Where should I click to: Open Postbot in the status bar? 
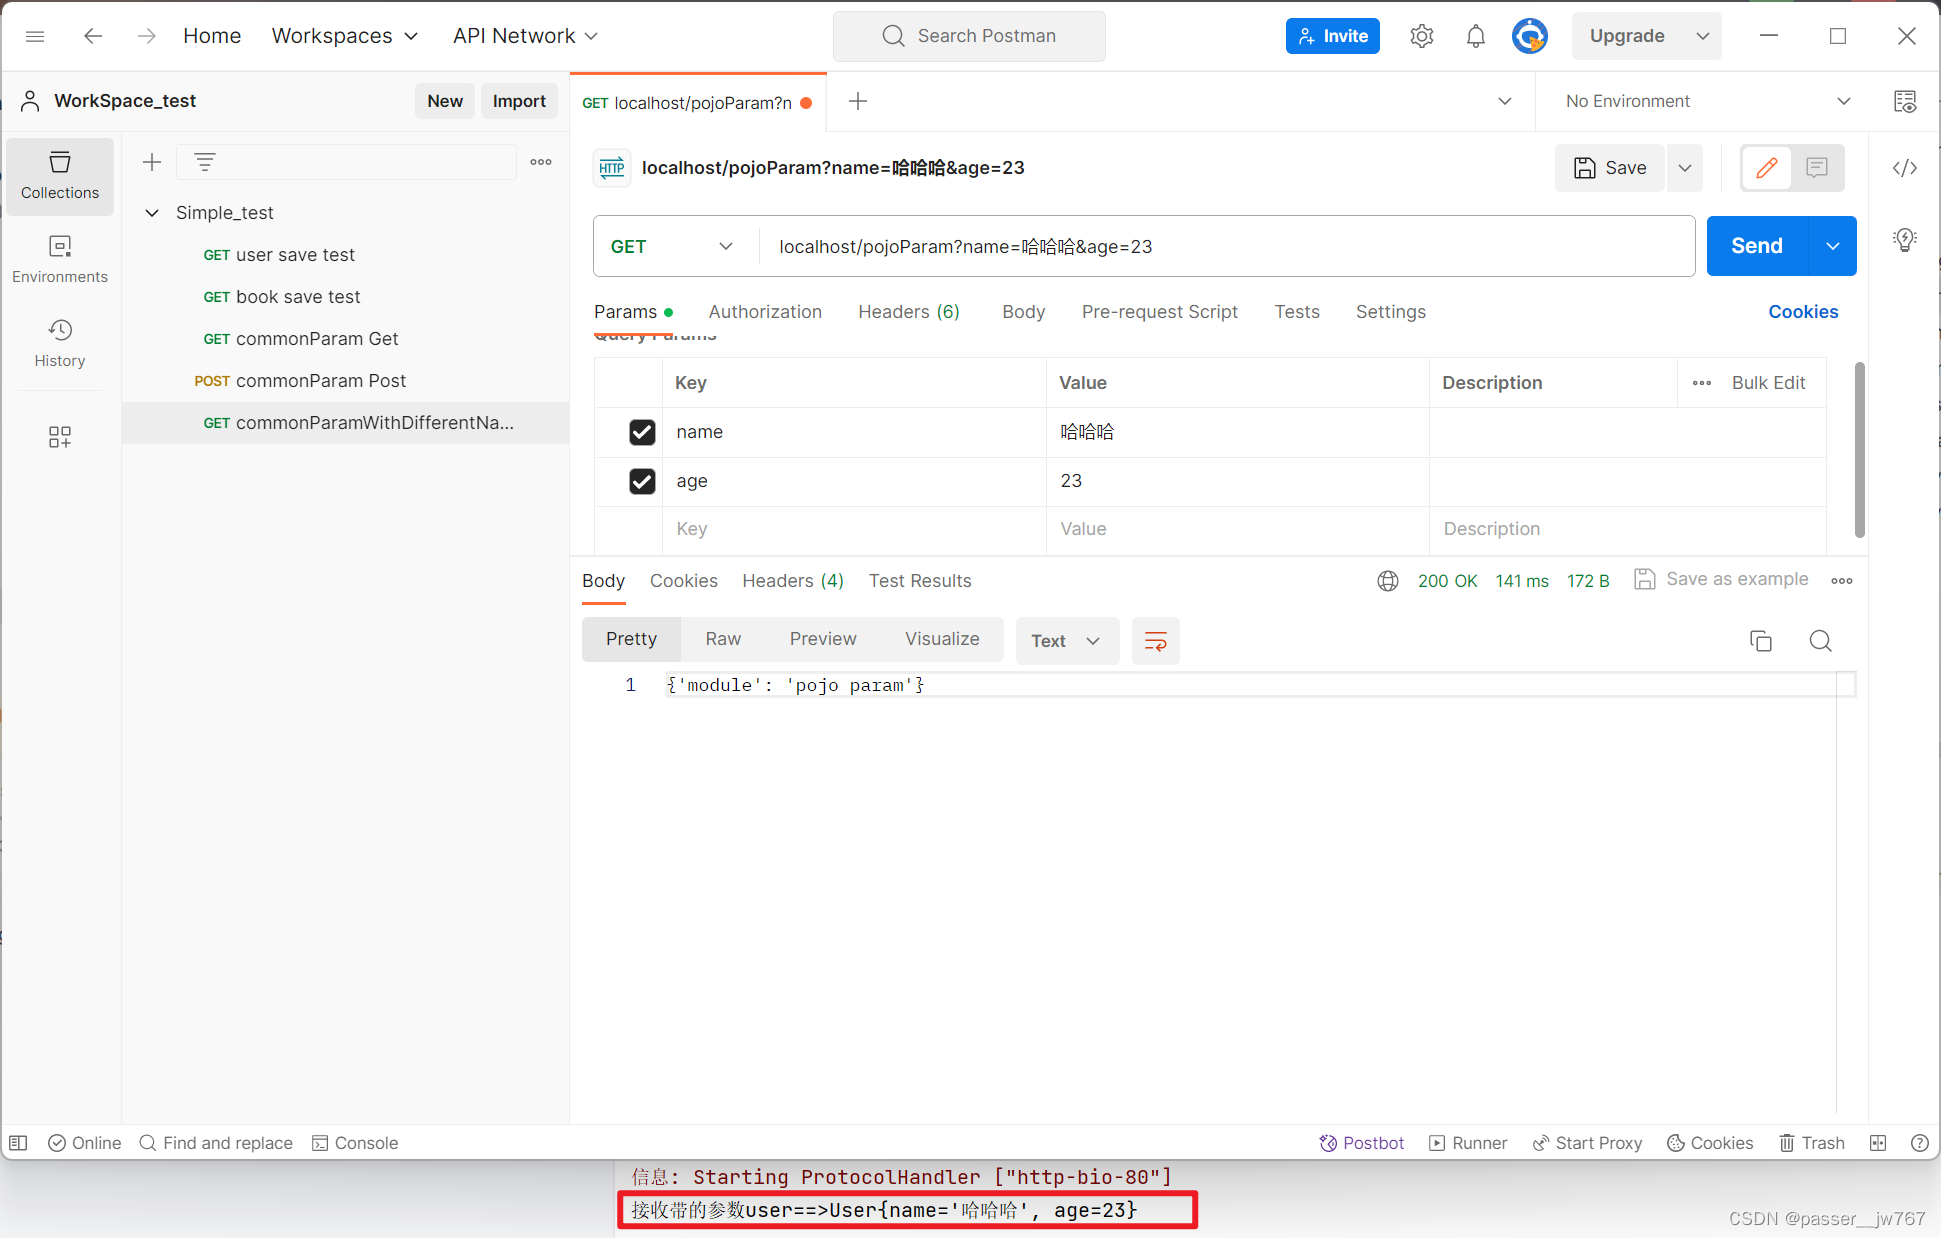(x=1362, y=1143)
